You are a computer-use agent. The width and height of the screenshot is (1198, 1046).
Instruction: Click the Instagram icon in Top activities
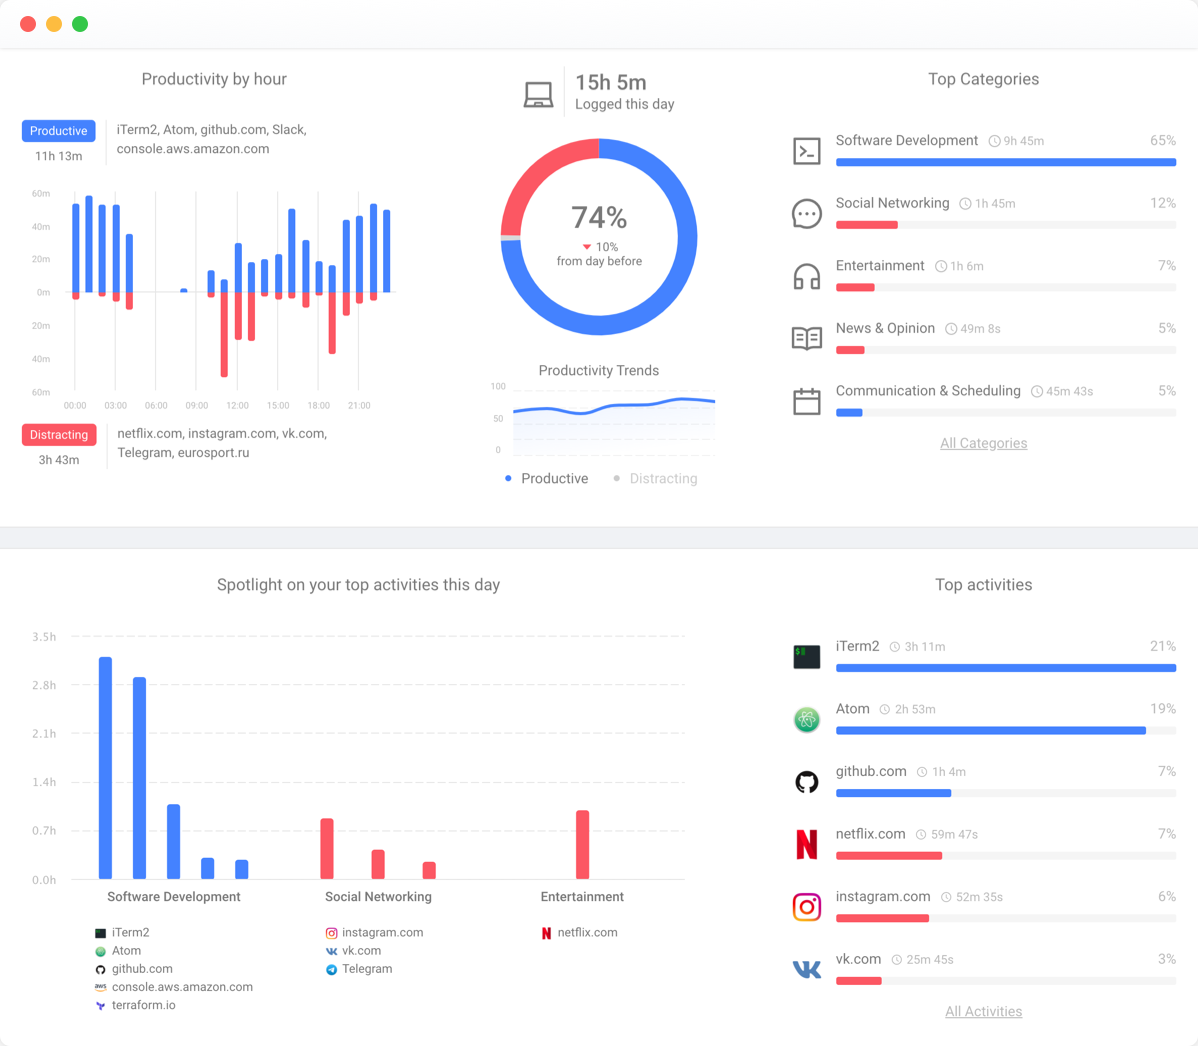click(x=807, y=907)
